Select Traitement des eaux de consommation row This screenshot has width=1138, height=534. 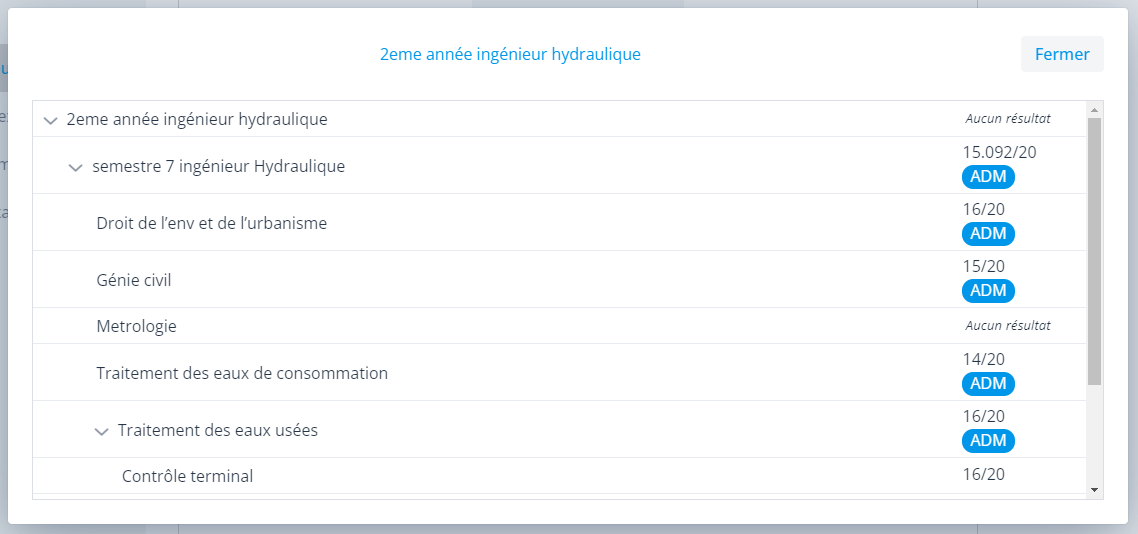pyautogui.click(x=242, y=373)
